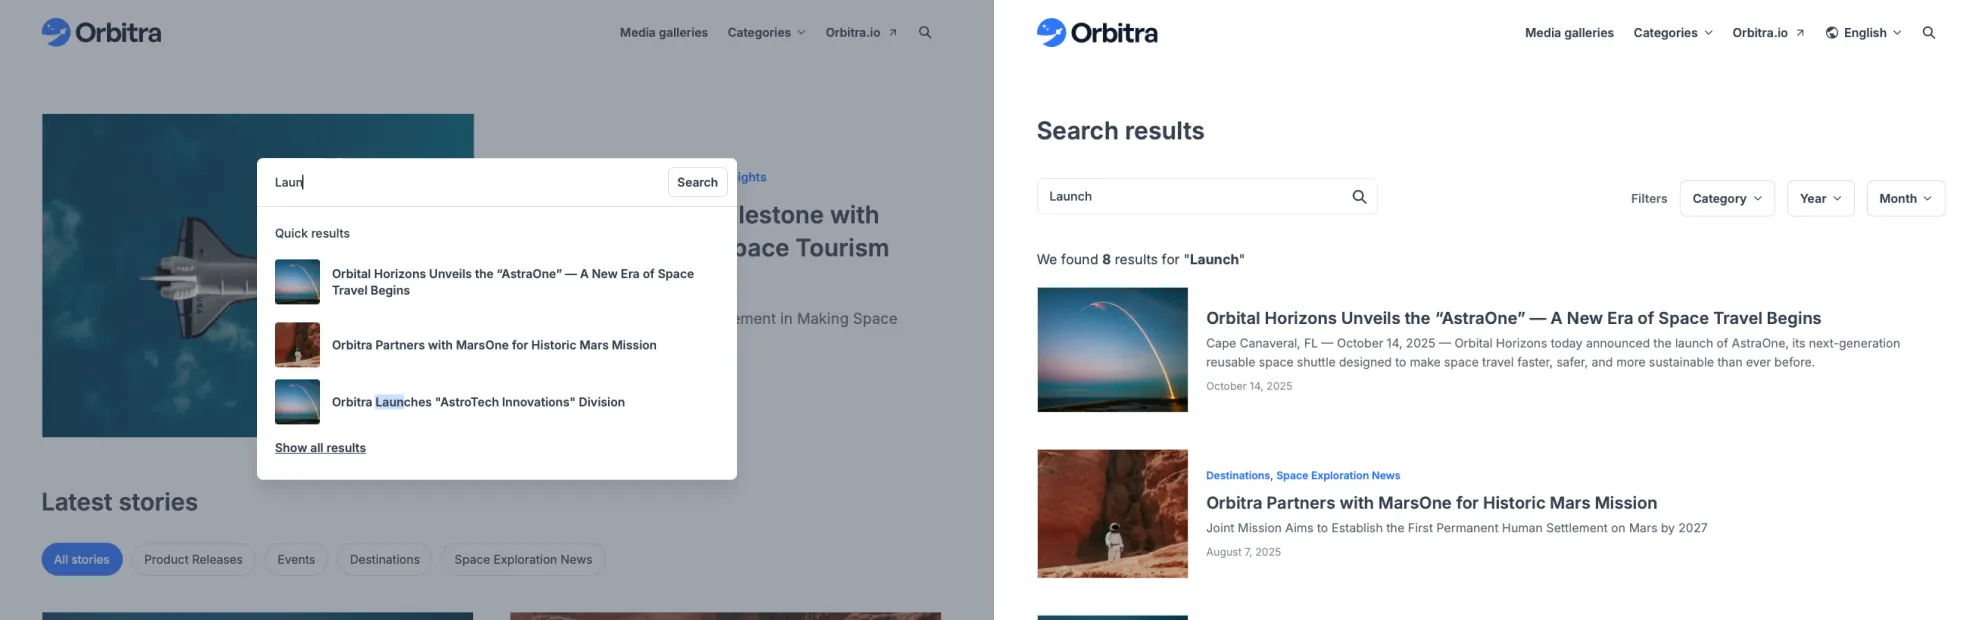Open MarsOne Mars Mission quick result in popup
The image size is (1988, 620).
point(497,345)
